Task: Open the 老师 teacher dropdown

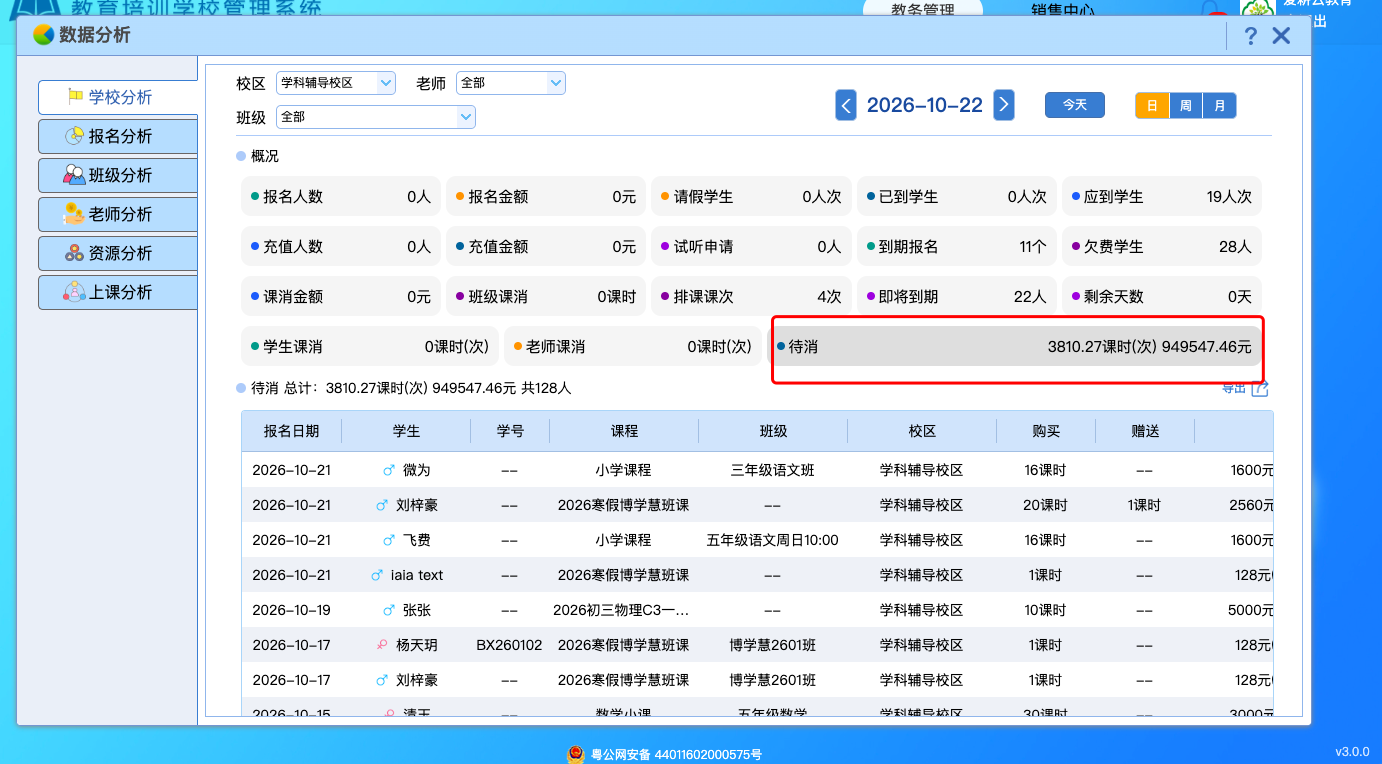Action: [511, 83]
